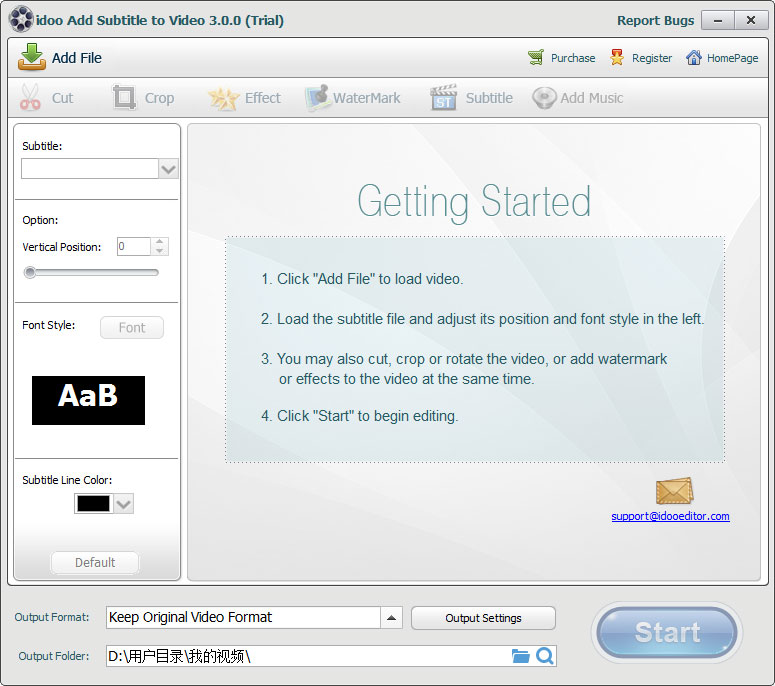Click inside the Subtitle combo box field
The height and width of the screenshot is (686, 775).
tap(90, 169)
